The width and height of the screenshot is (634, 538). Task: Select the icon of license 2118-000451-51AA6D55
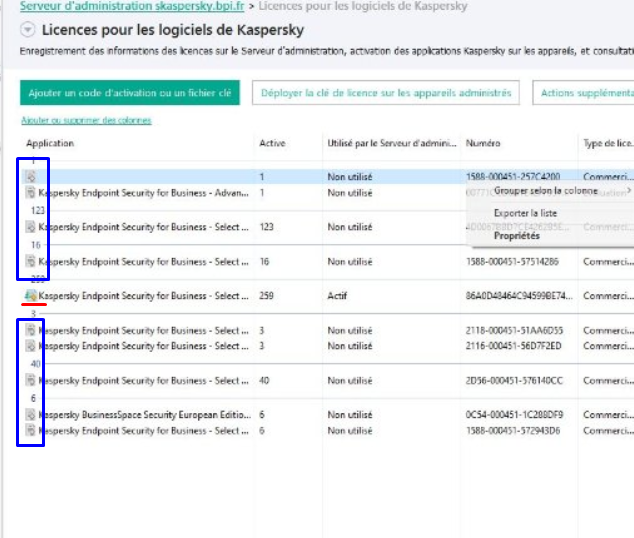30,331
